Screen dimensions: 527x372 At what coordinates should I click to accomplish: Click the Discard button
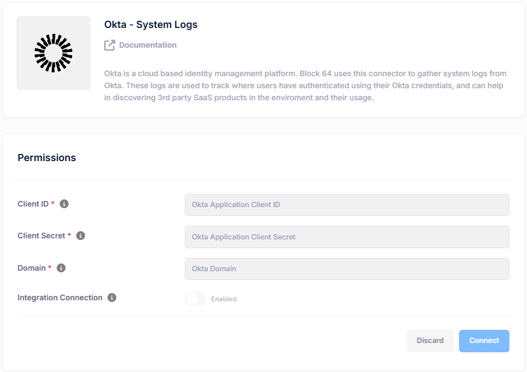coord(430,341)
